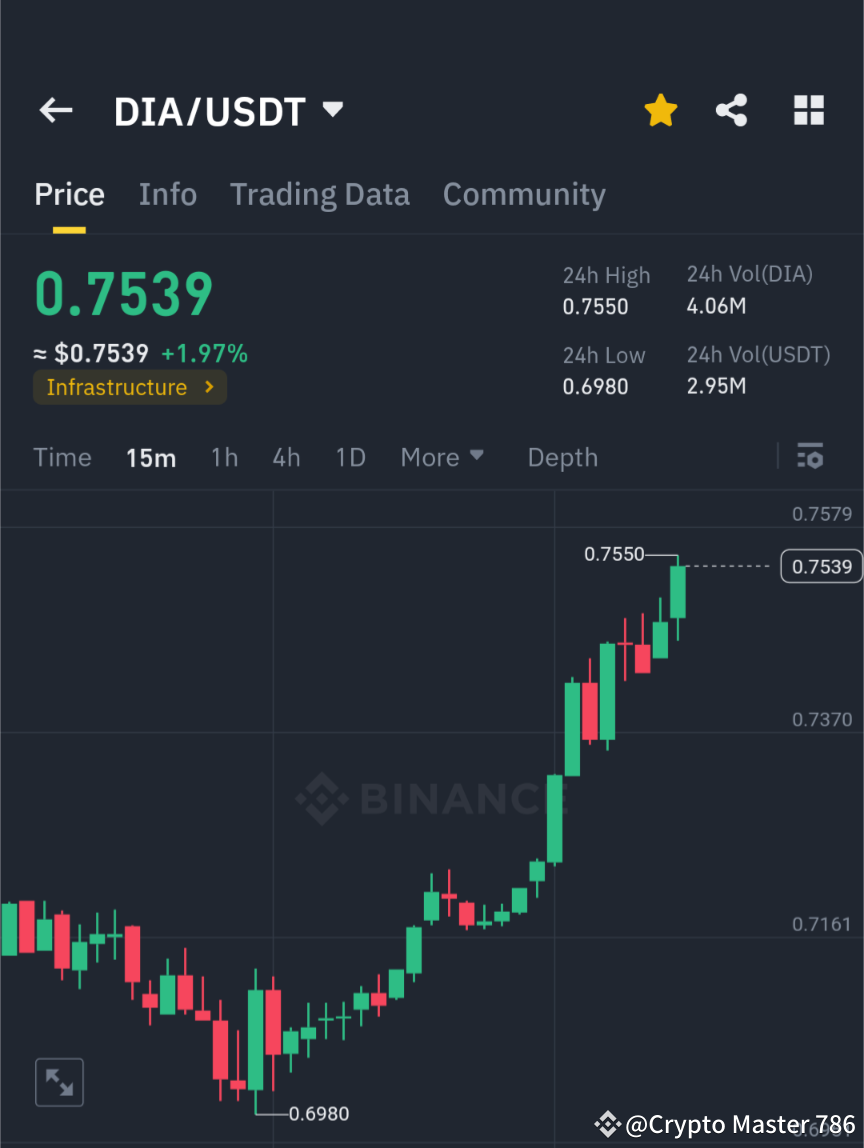Show the Depth chart view
This screenshot has width=864, height=1148.
562,457
